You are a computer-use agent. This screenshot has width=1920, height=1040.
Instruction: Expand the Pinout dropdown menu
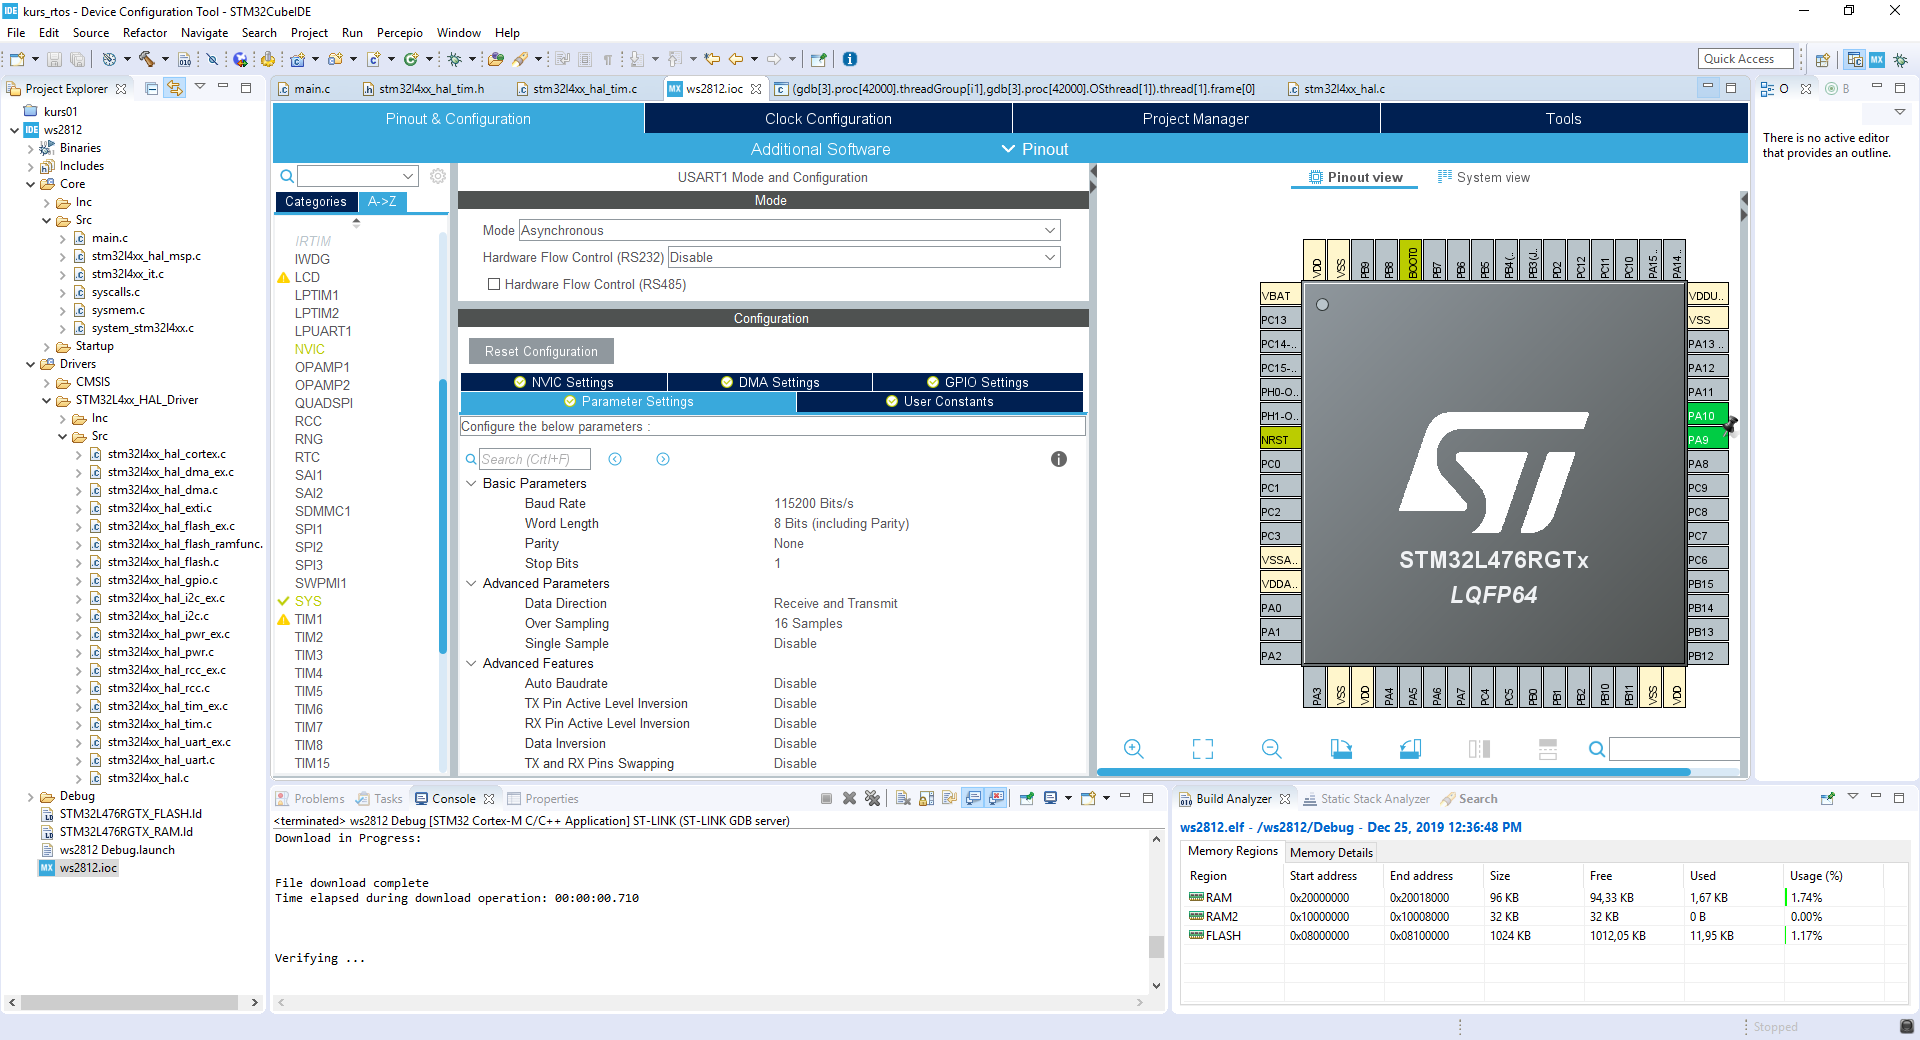point(1035,149)
